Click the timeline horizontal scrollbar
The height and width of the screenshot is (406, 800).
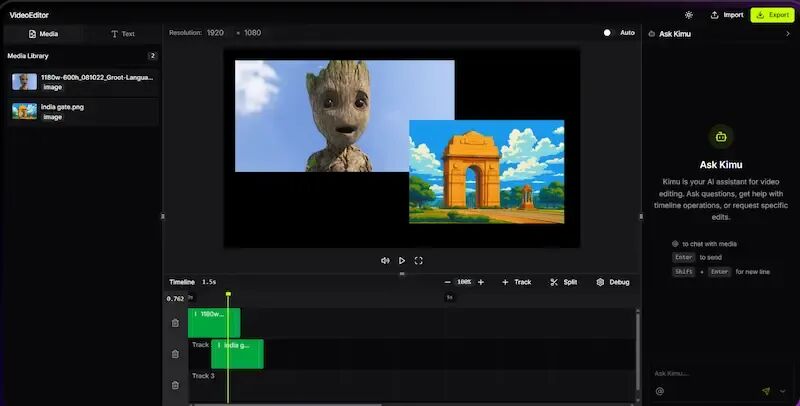click(286, 404)
